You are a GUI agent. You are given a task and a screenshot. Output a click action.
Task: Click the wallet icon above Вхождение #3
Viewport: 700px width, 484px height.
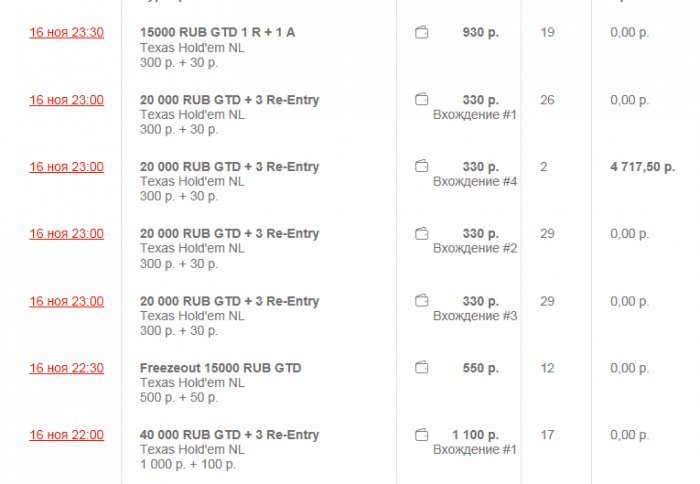click(x=422, y=301)
